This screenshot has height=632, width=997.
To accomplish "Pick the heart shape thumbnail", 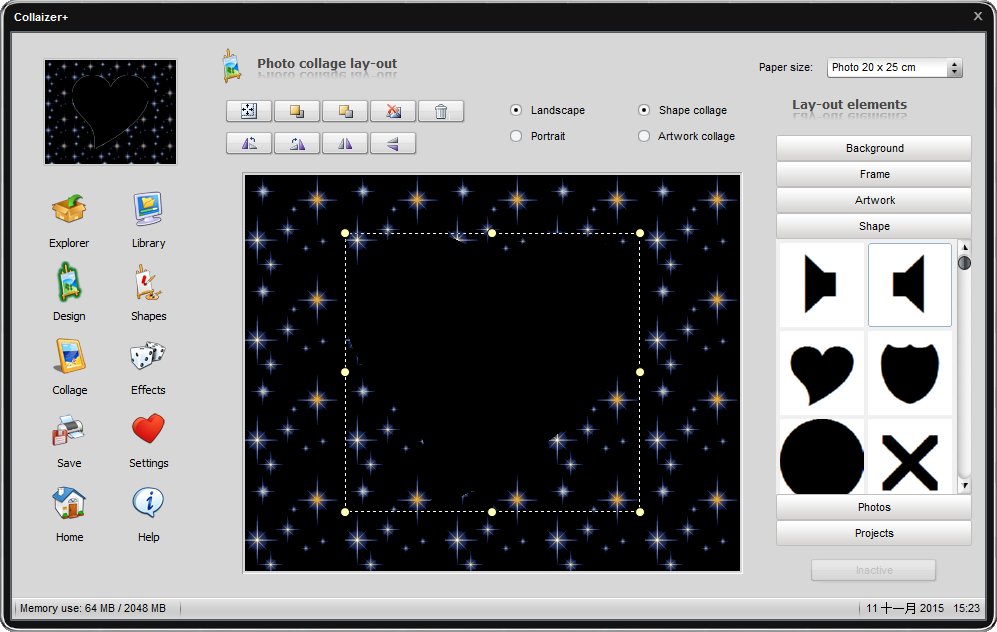I will (x=821, y=372).
